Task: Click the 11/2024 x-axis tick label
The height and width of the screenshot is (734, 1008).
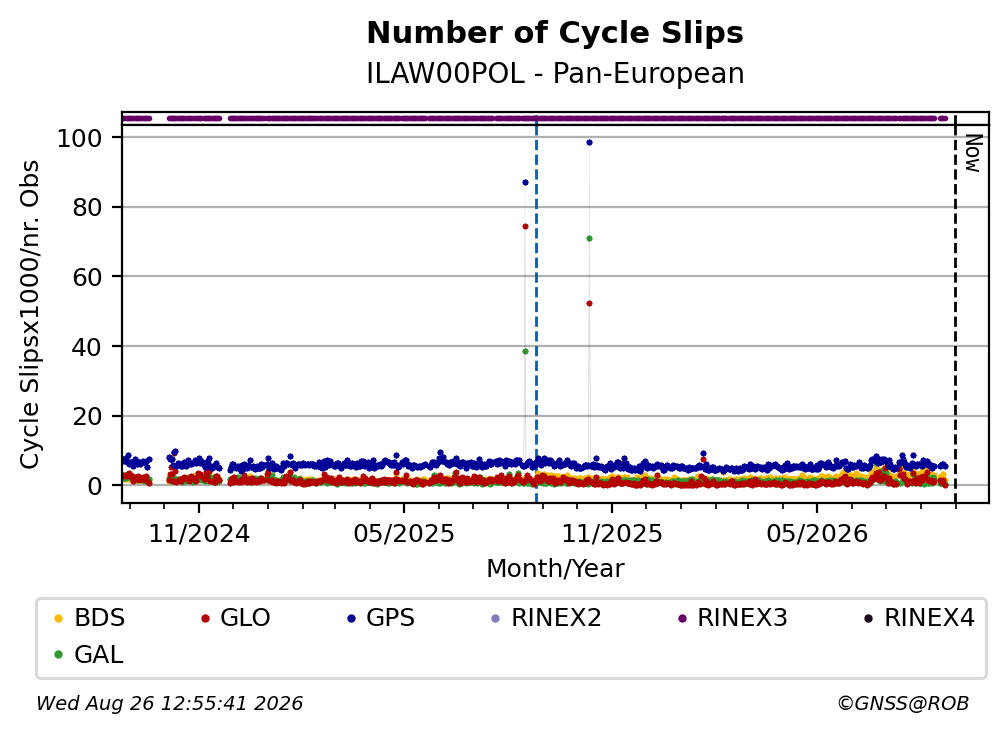Action: [199, 533]
